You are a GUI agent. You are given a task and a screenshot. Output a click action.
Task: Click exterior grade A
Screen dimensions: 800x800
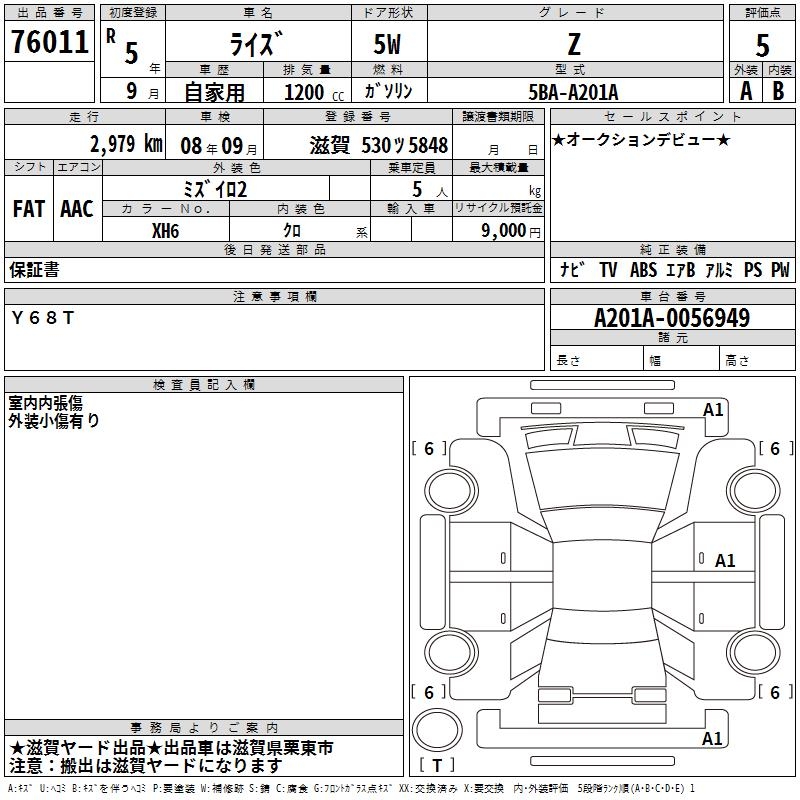pos(746,91)
